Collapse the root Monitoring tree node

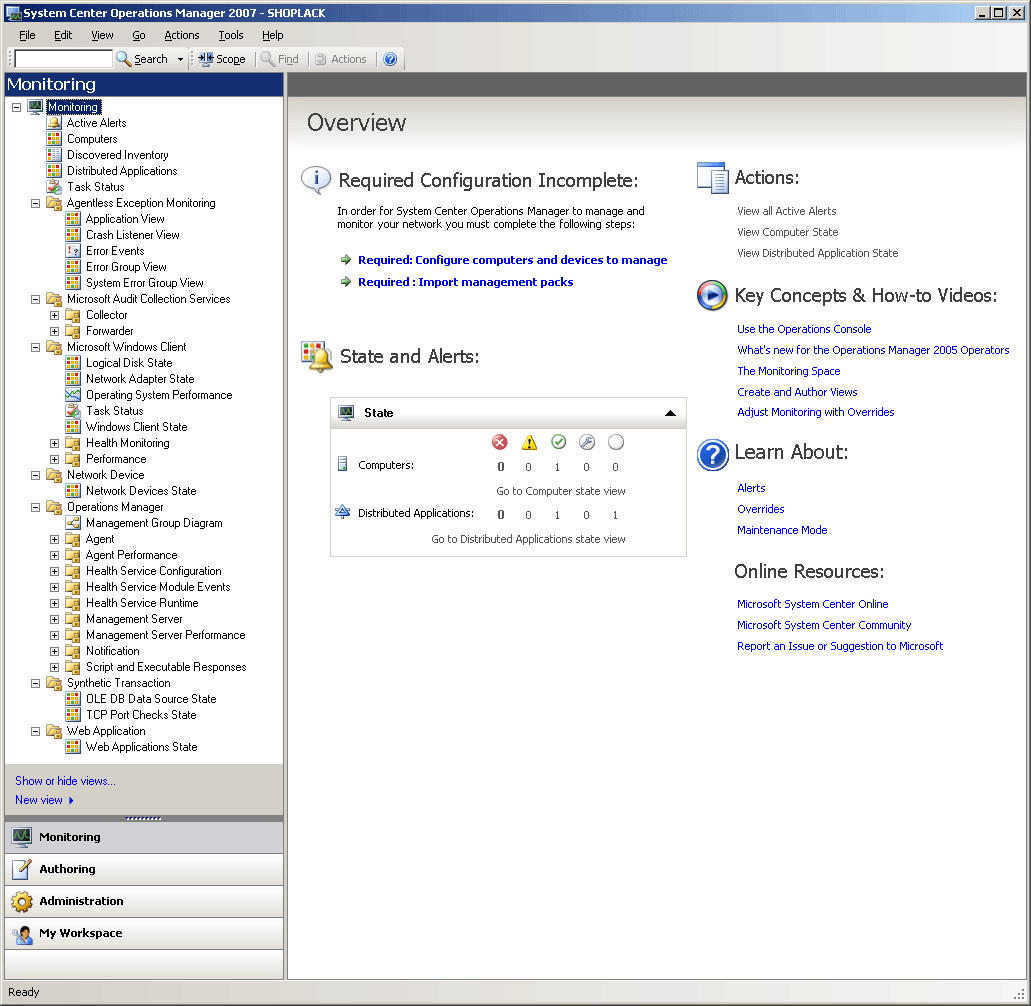[16, 107]
